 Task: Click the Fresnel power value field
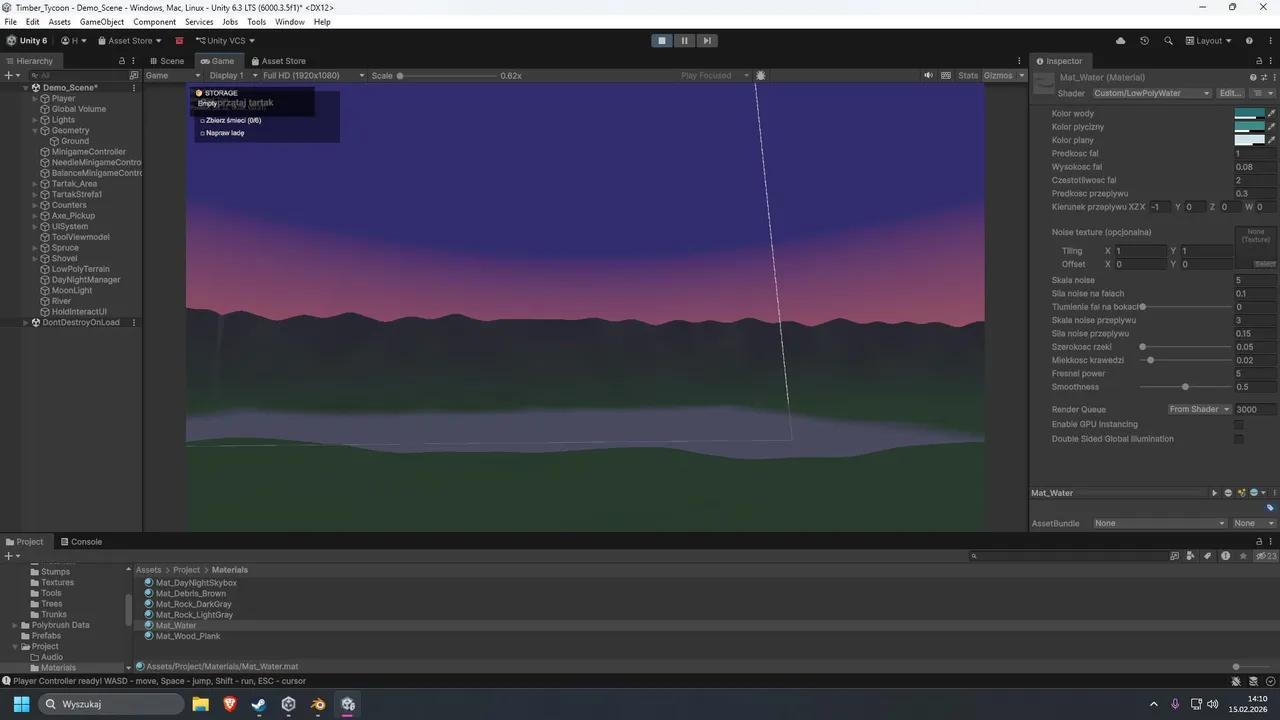point(1255,374)
